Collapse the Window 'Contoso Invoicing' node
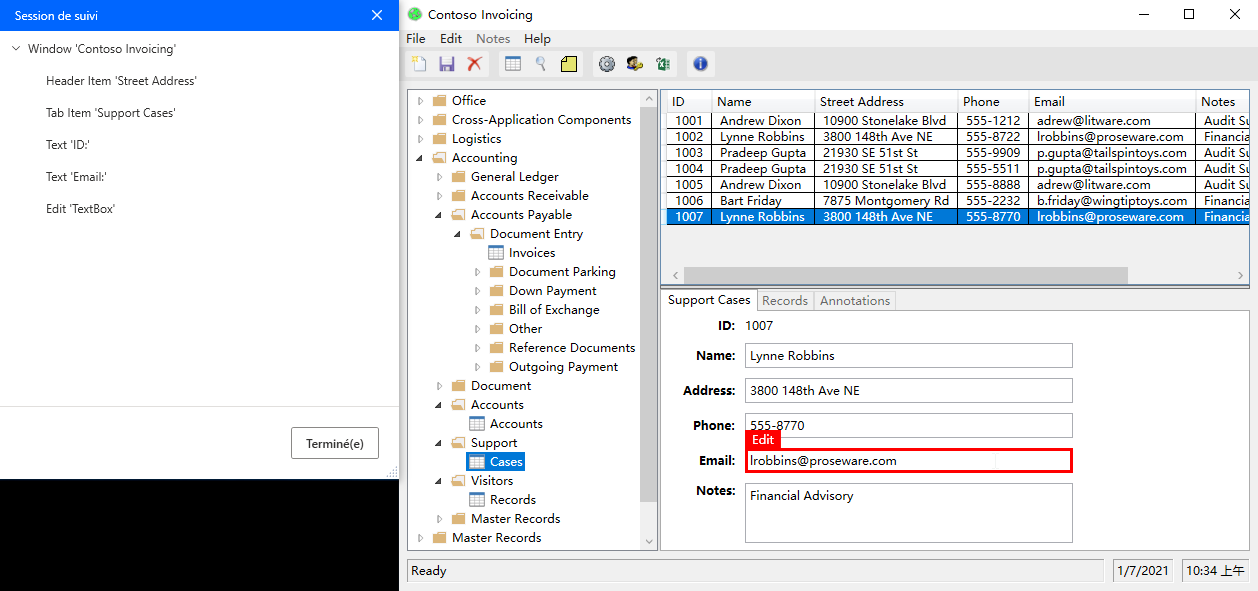 click(x=16, y=49)
